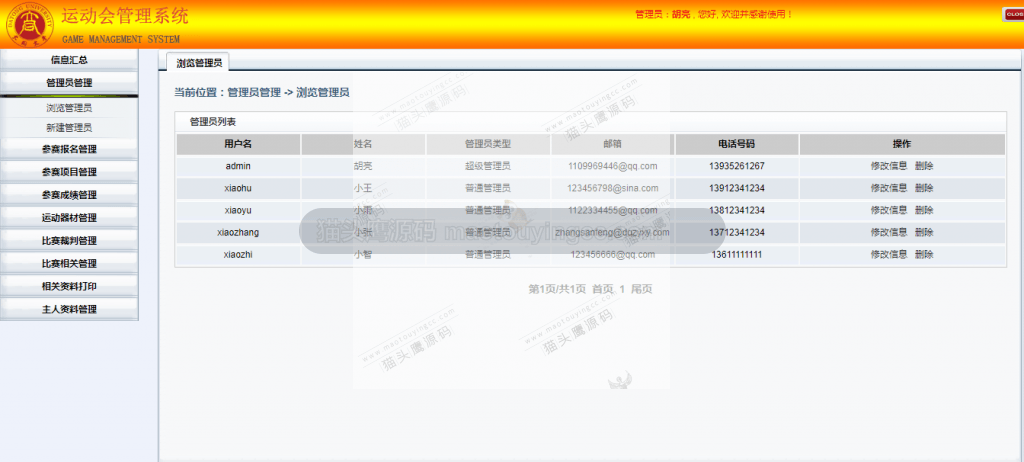Image resolution: width=1024 pixels, height=462 pixels.
Task: Click the 操作 column header
Action: (902, 144)
